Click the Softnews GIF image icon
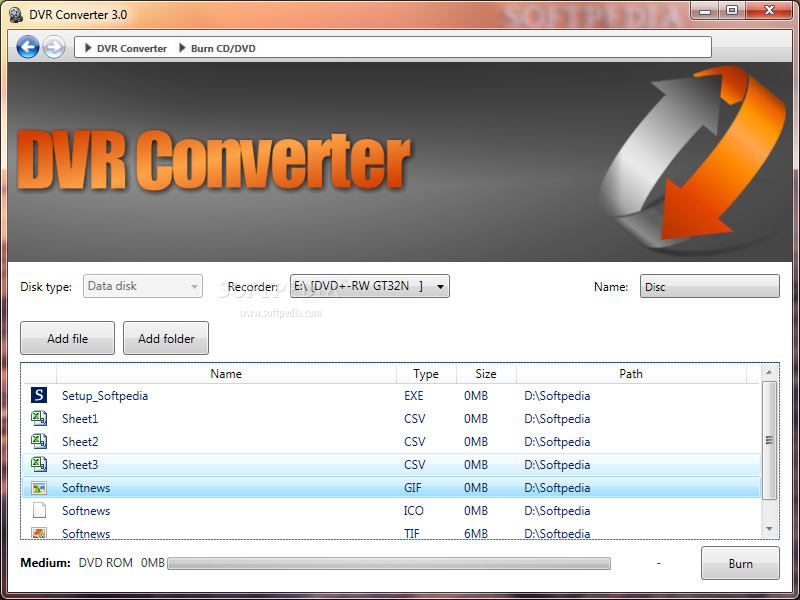The height and width of the screenshot is (600, 800). 39,488
